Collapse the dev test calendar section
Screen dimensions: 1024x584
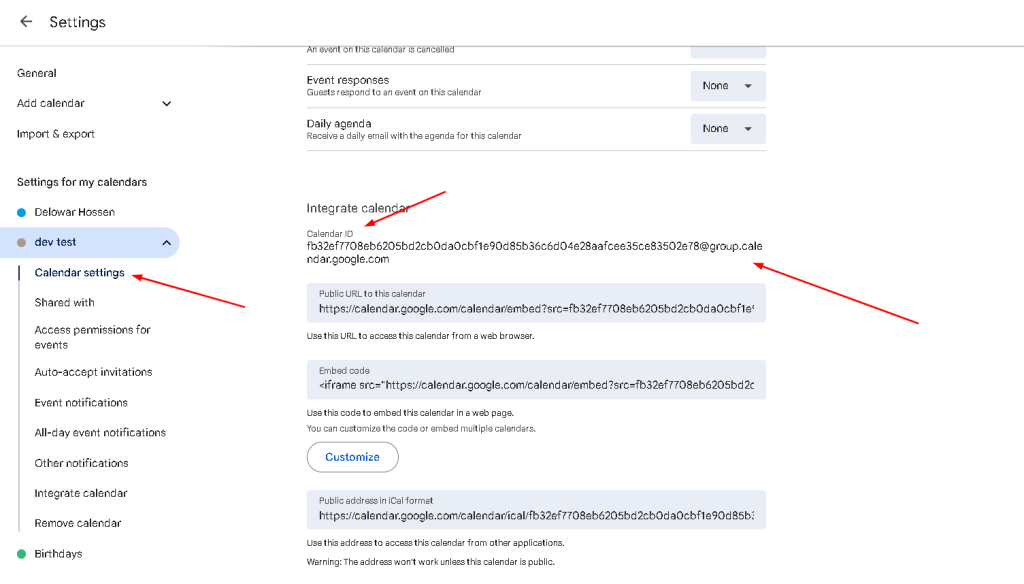click(166, 243)
